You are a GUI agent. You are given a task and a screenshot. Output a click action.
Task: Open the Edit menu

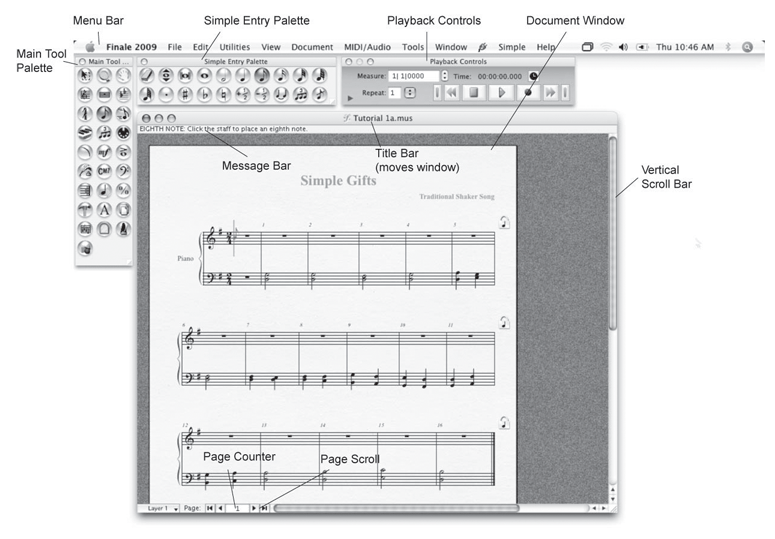point(200,47)
